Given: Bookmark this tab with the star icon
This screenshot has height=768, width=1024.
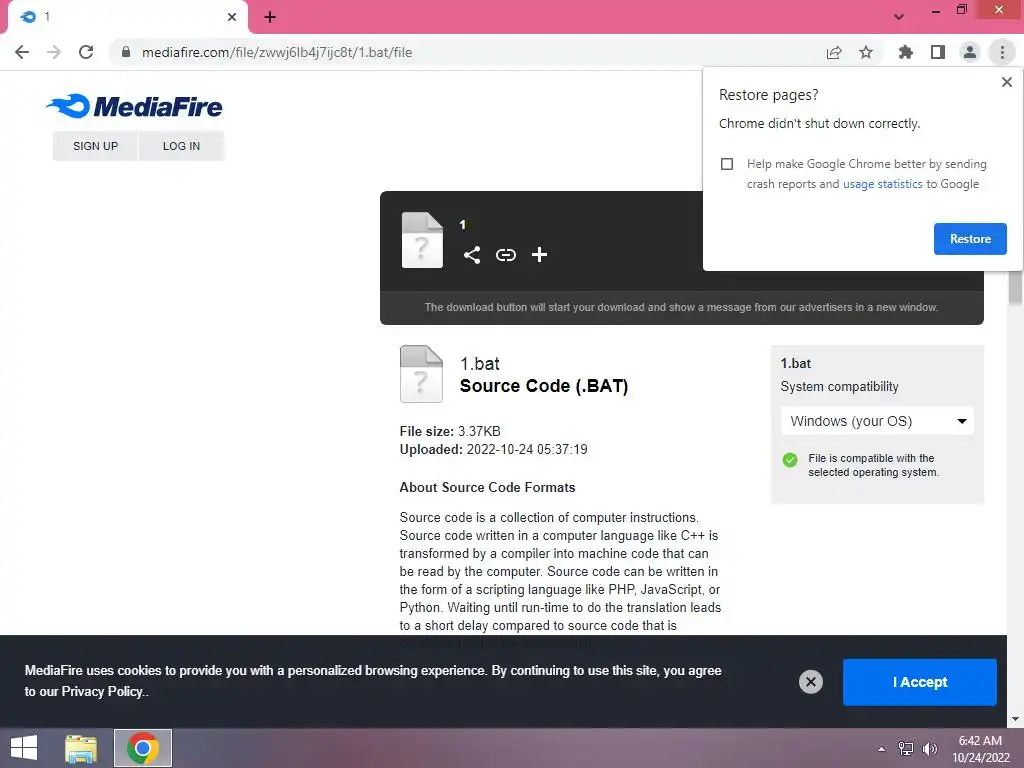Looking at the screenshot, I should 866,52.
